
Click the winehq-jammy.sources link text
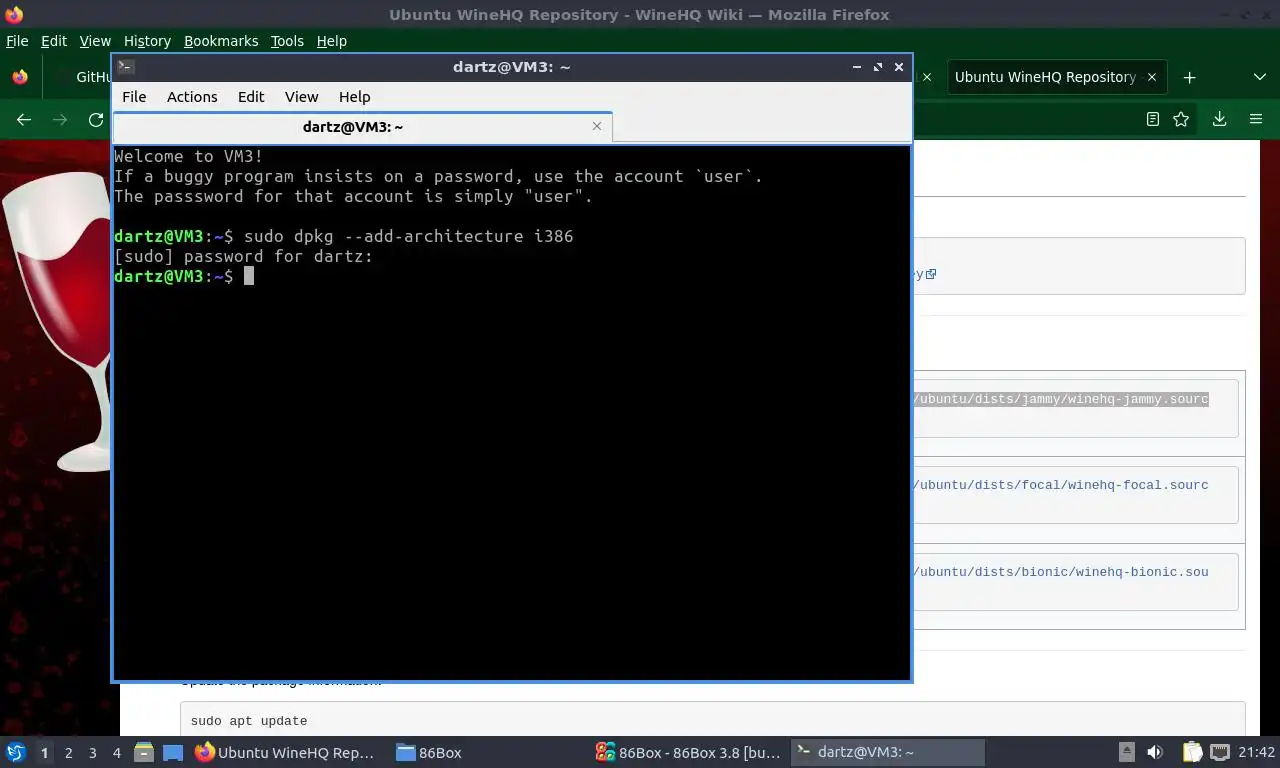pos(1061,399)
